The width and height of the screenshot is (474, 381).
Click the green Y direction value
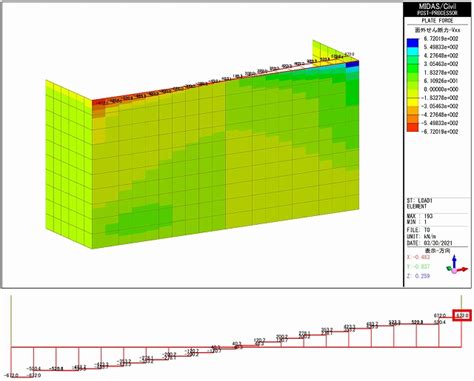(x=418, y=266)
